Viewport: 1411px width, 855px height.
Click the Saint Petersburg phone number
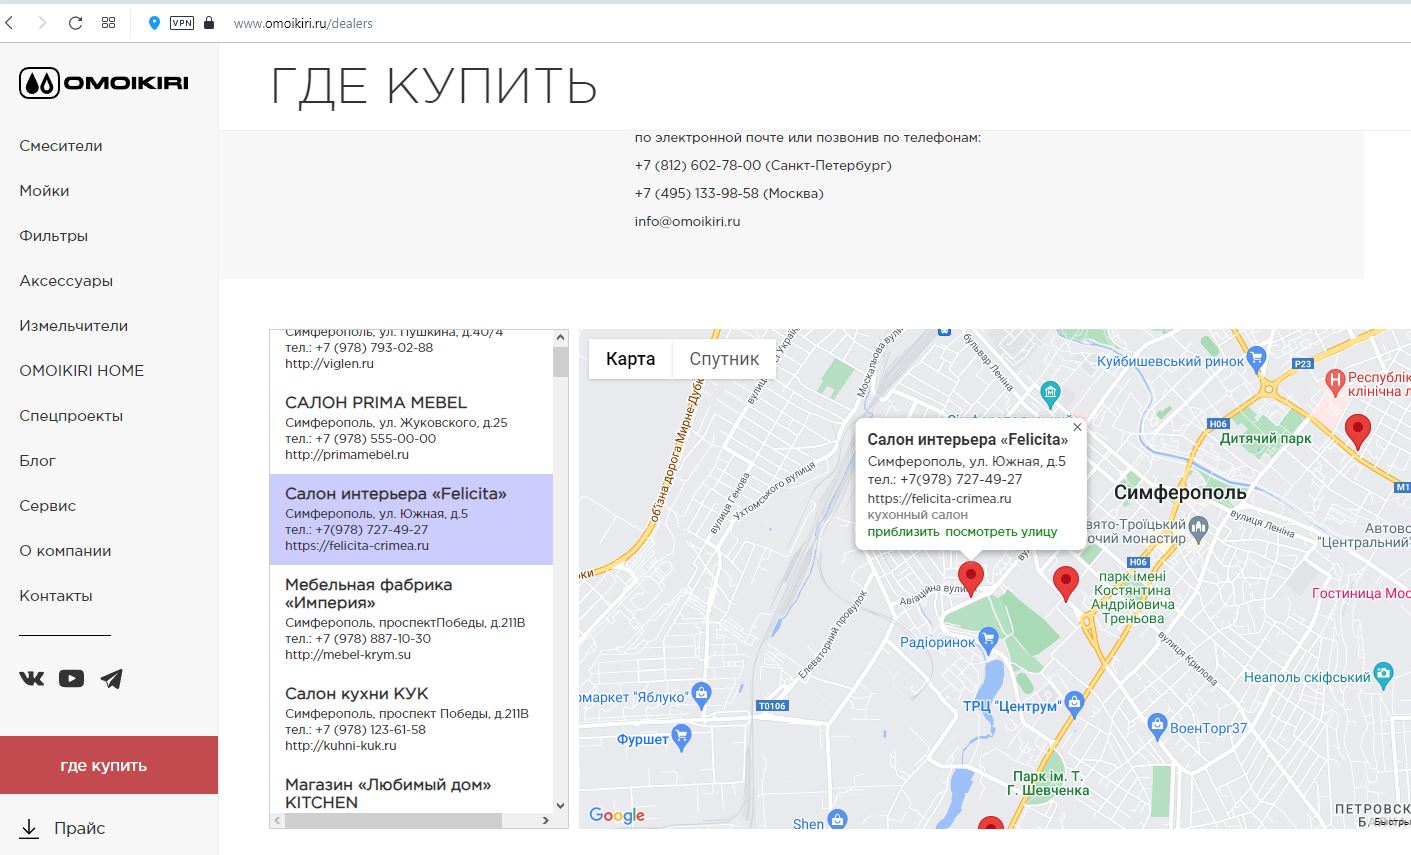763,166
